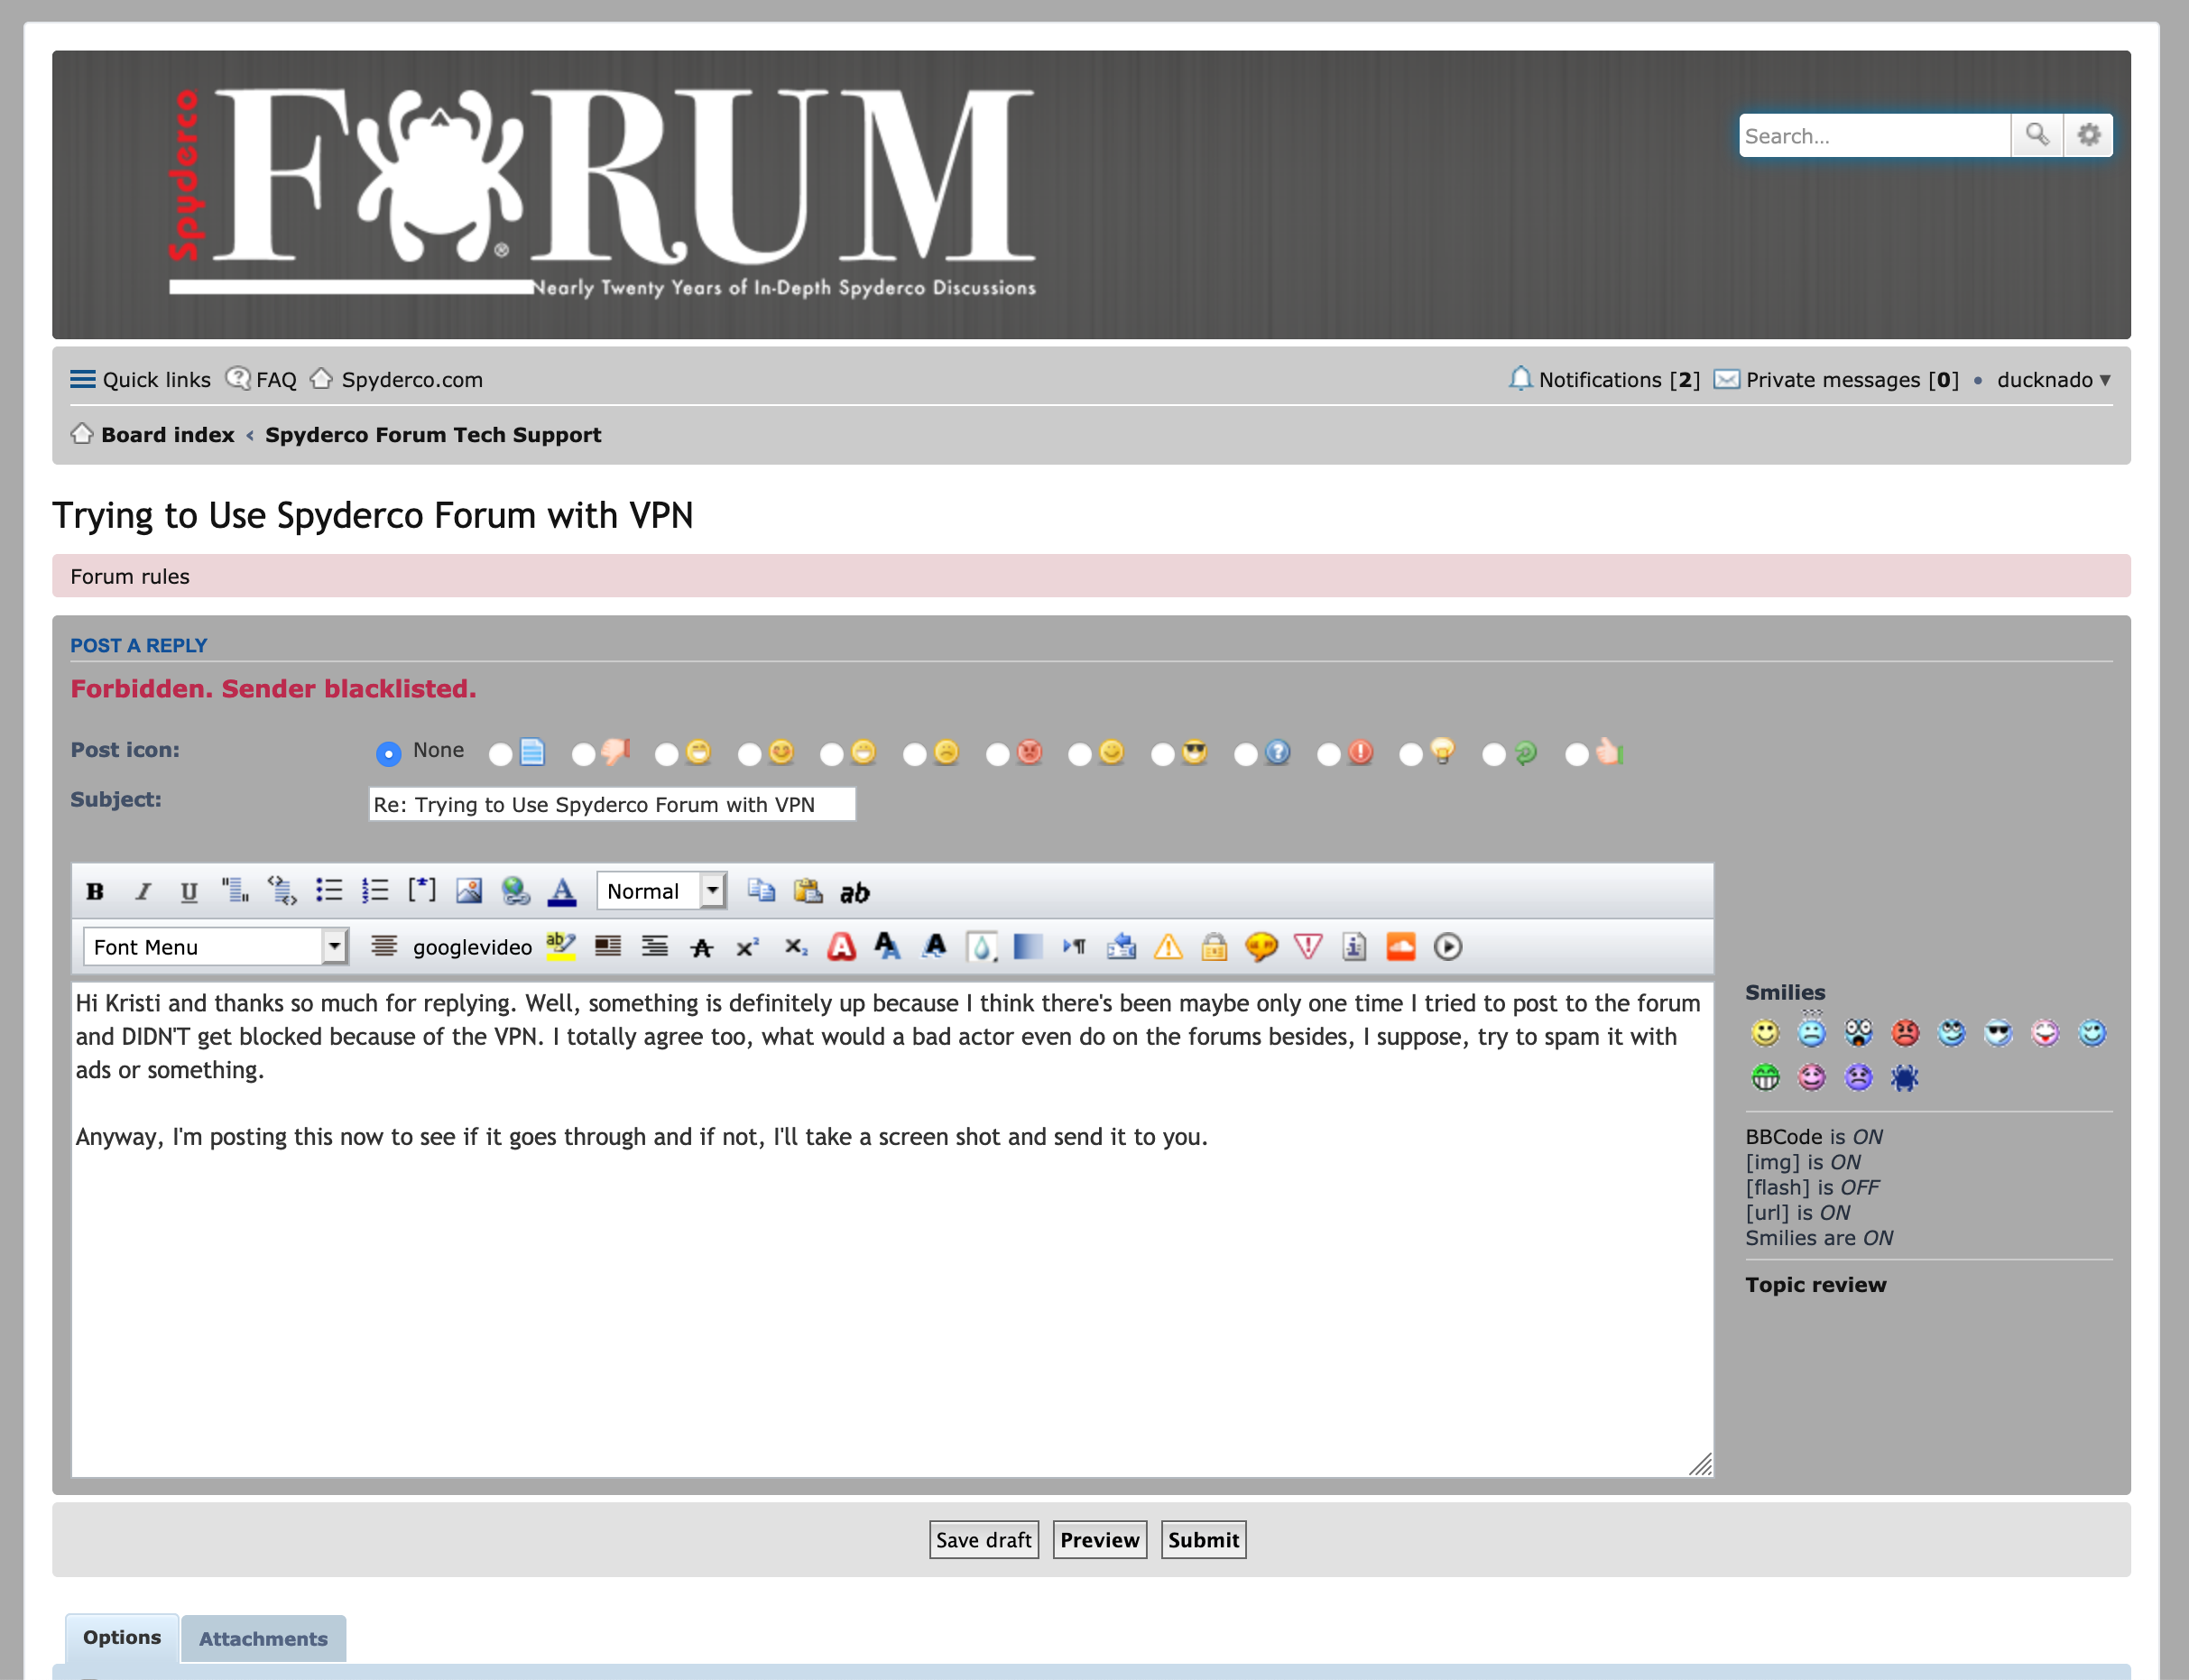Select the 'None' post icon radio button
Viewport: 2189px width, 1680px height.
coord(388,753)
